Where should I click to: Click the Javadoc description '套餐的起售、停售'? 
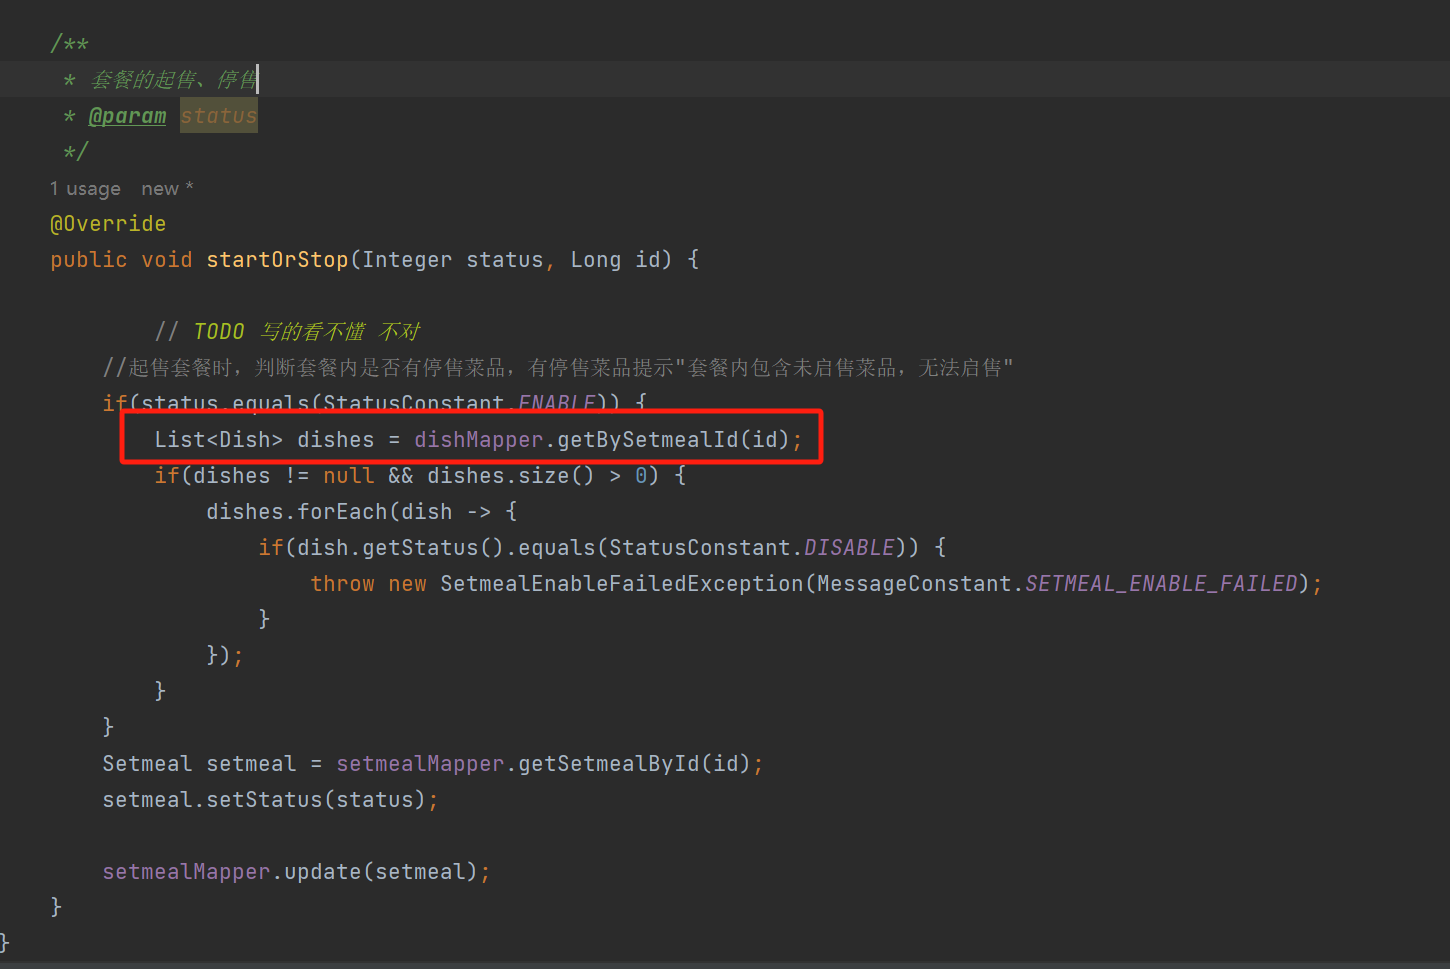(x=174, y=80)
